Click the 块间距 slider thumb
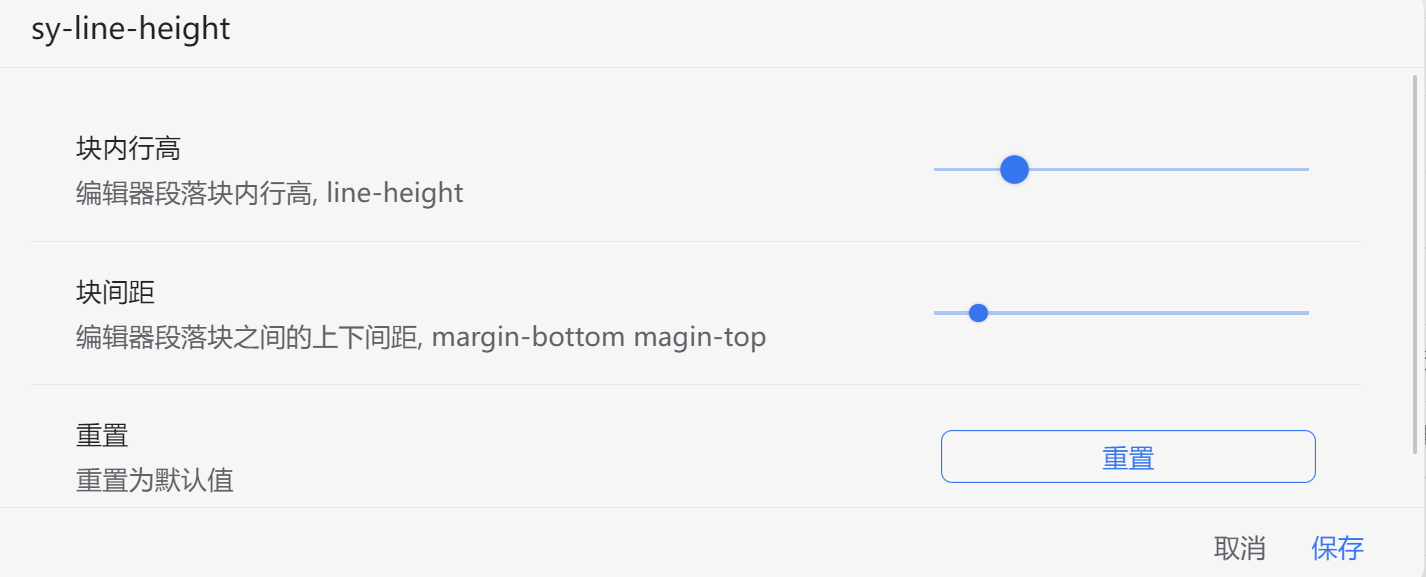This screenshot has height=577, width=1426. 979,313
